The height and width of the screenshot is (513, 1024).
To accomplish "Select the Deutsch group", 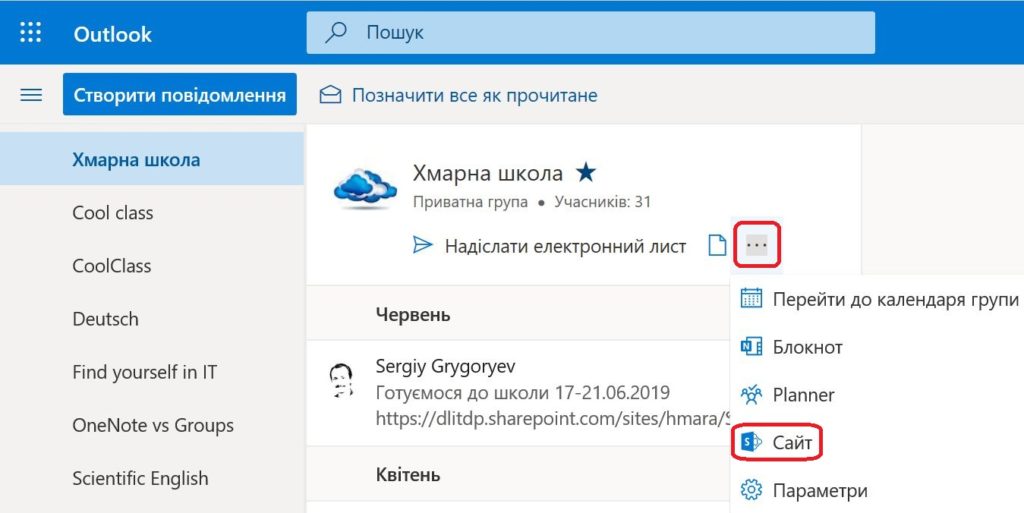I will pos(152,319).
